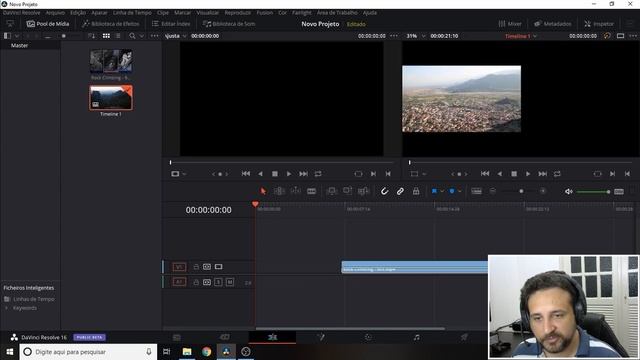640x360 pixels.
Task: Lock the A1 audio track
Action: 196,282
